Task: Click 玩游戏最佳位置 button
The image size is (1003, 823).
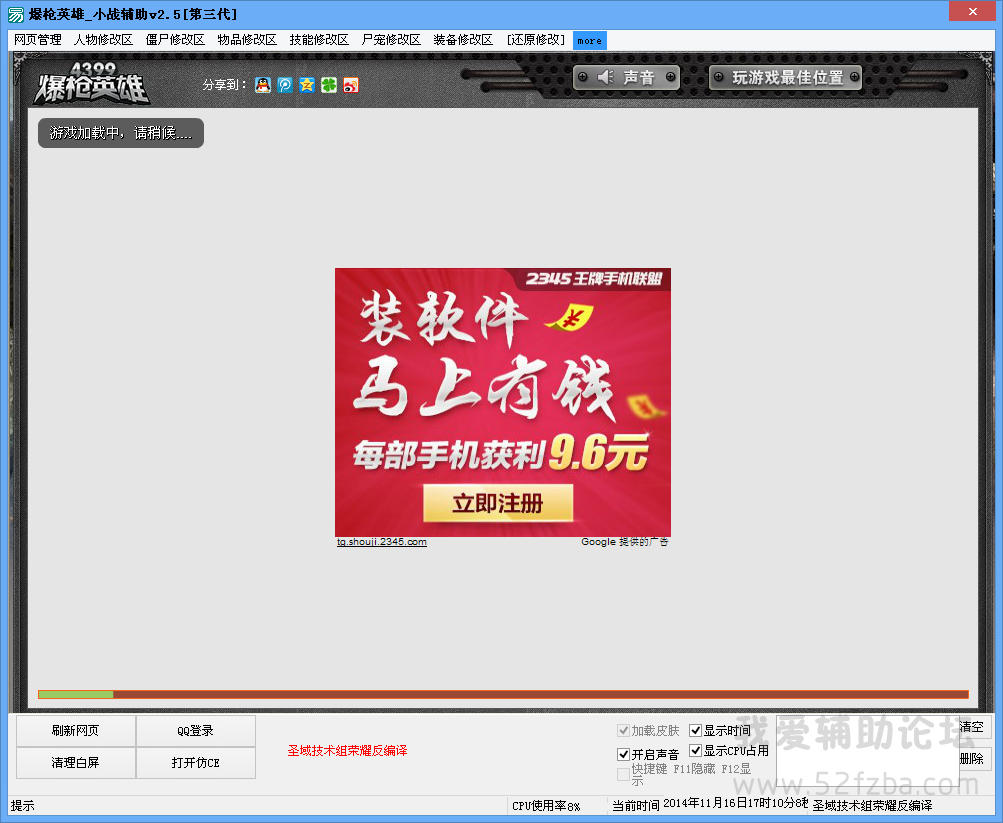Action: pos(786,77)
